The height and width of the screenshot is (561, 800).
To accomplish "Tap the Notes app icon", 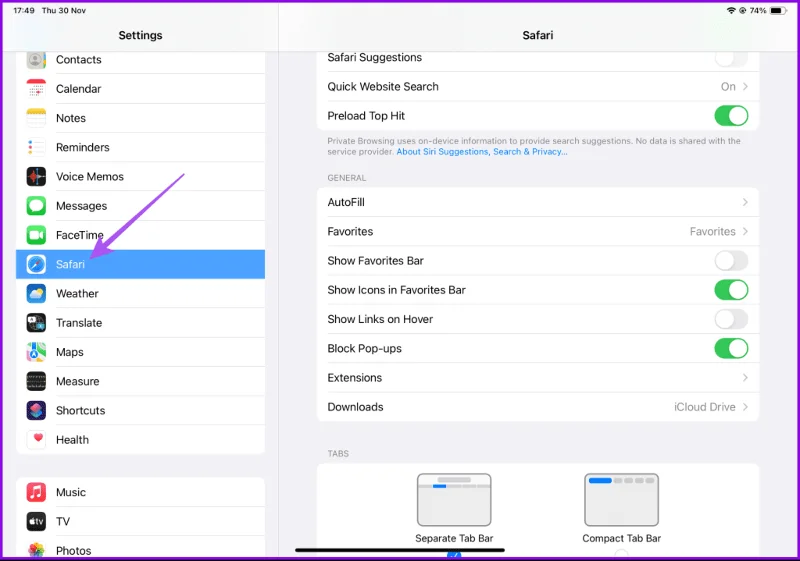I will click(36, 118).
